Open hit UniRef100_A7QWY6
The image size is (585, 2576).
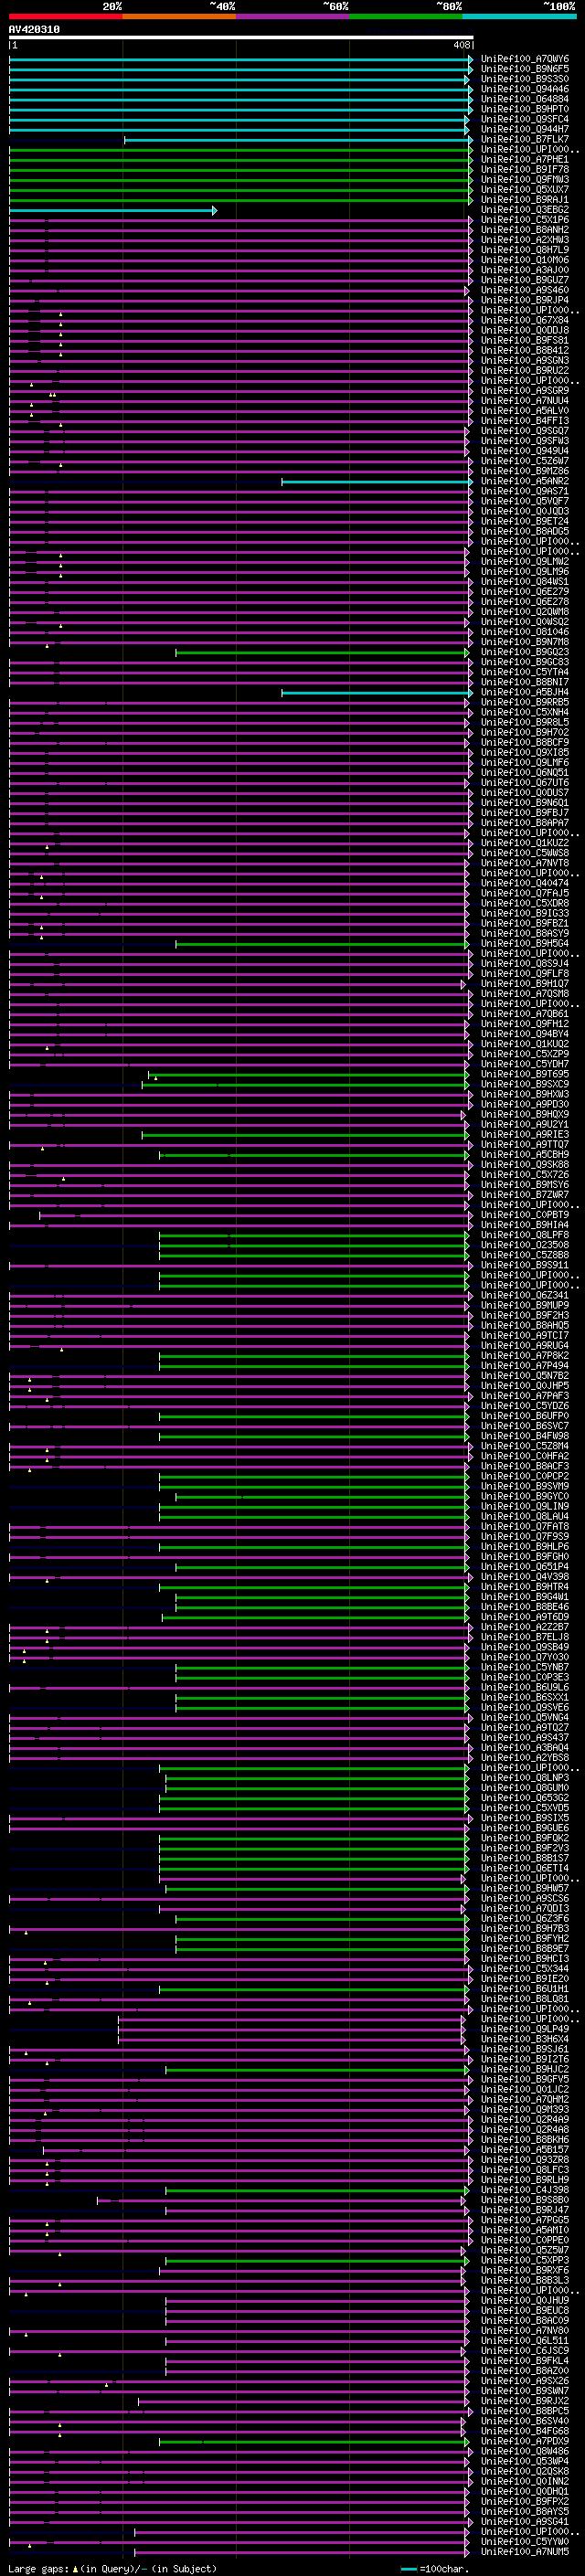coord(525,59)
